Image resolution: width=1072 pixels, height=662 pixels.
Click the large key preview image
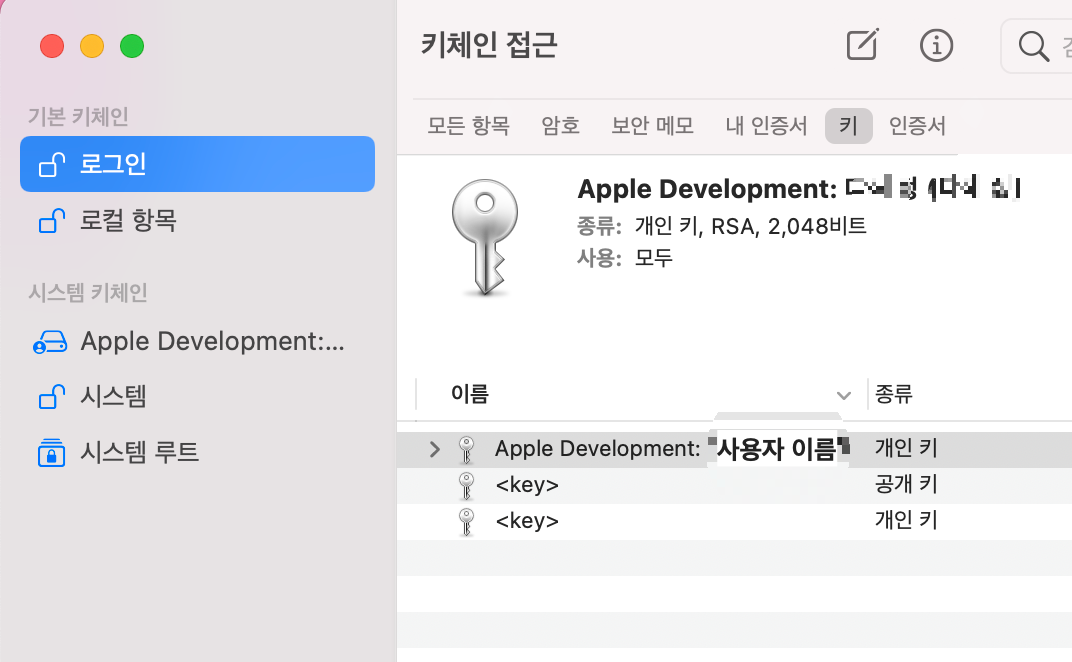[485, 237]
